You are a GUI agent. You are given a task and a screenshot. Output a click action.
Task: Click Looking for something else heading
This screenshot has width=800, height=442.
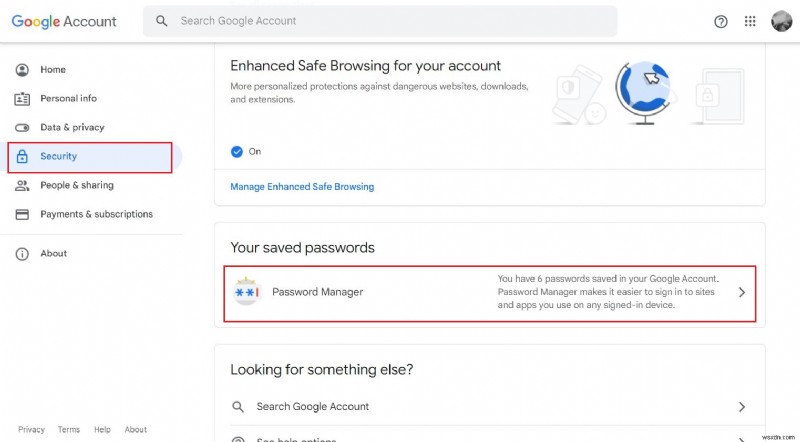(x=321, y=370)
